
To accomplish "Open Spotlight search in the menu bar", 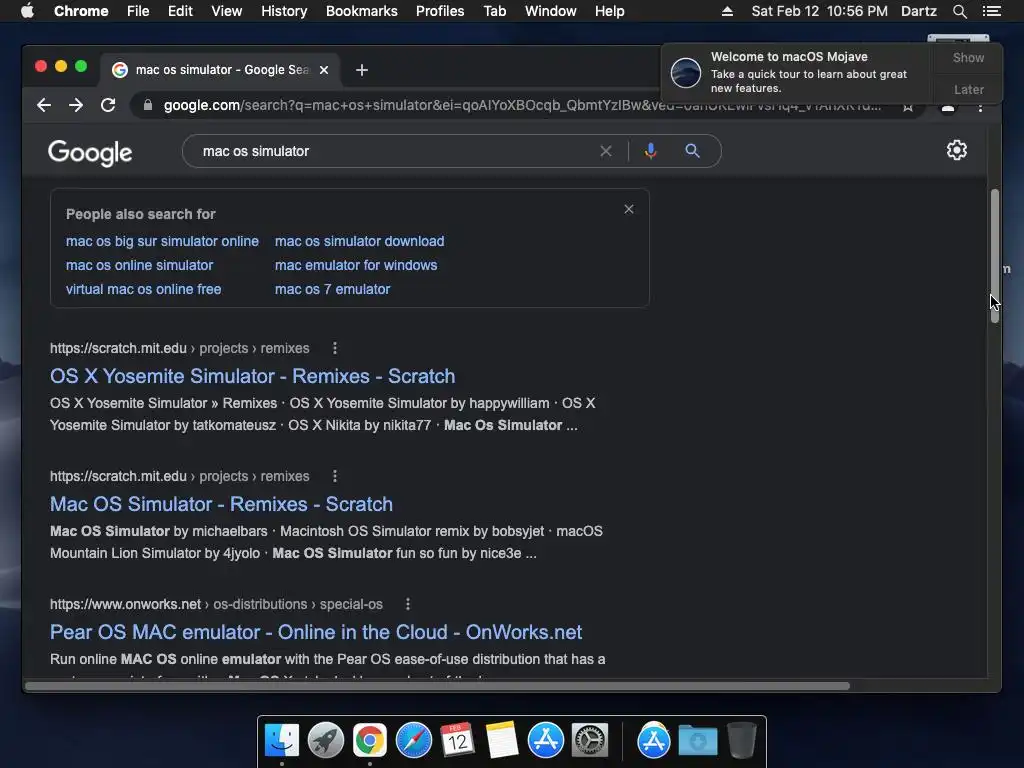I will (x=960, y=11).
